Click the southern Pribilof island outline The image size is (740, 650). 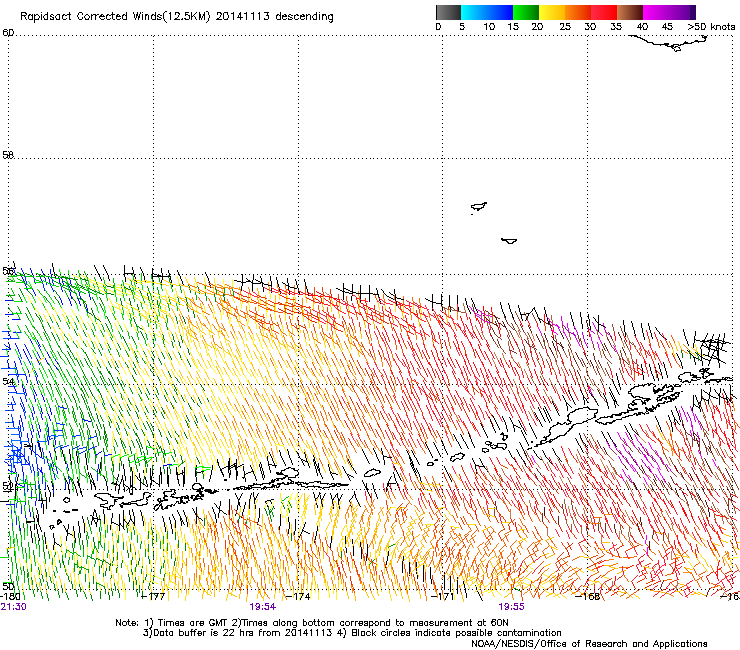click(509, 241)
